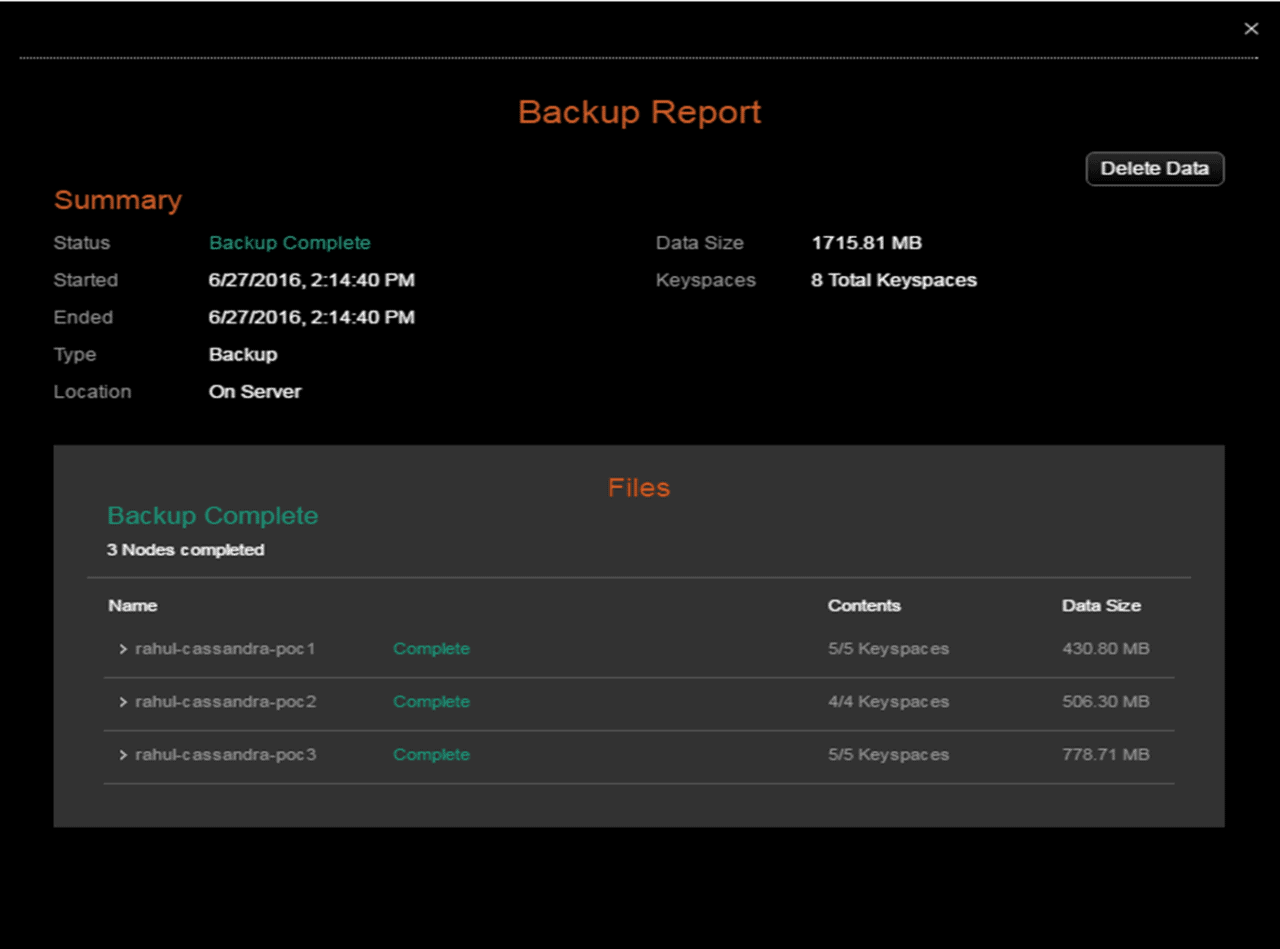1280x949 pixels.
Task: Expand the rahul-cassandra-poc2 row chevron
Action: (x=123, y=702)
